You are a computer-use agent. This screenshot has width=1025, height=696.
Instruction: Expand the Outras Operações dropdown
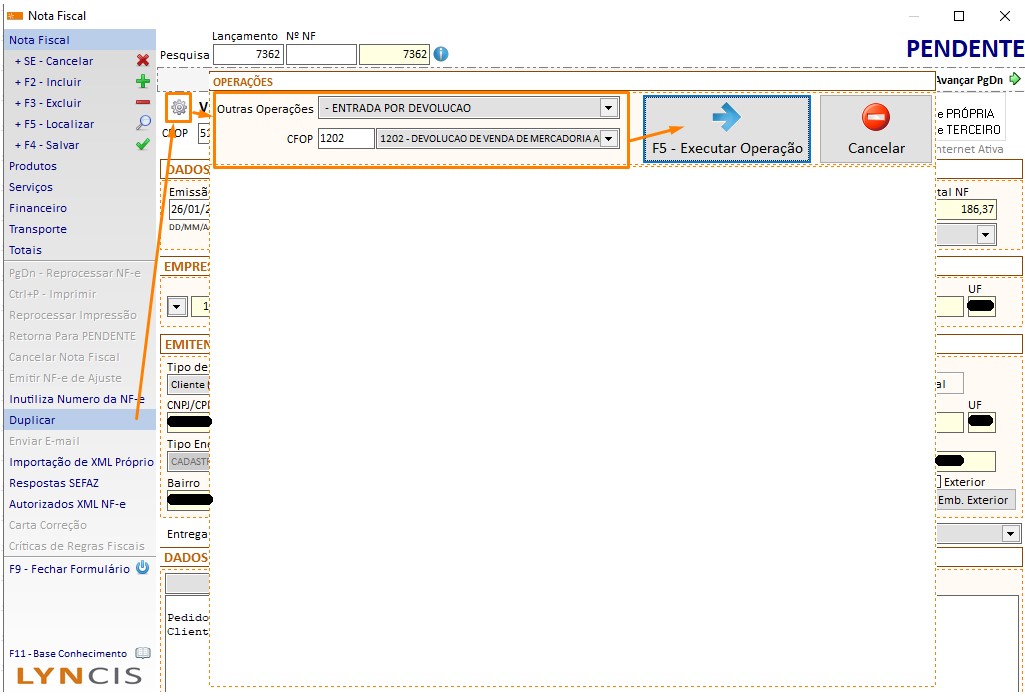[x=608, y=108]
